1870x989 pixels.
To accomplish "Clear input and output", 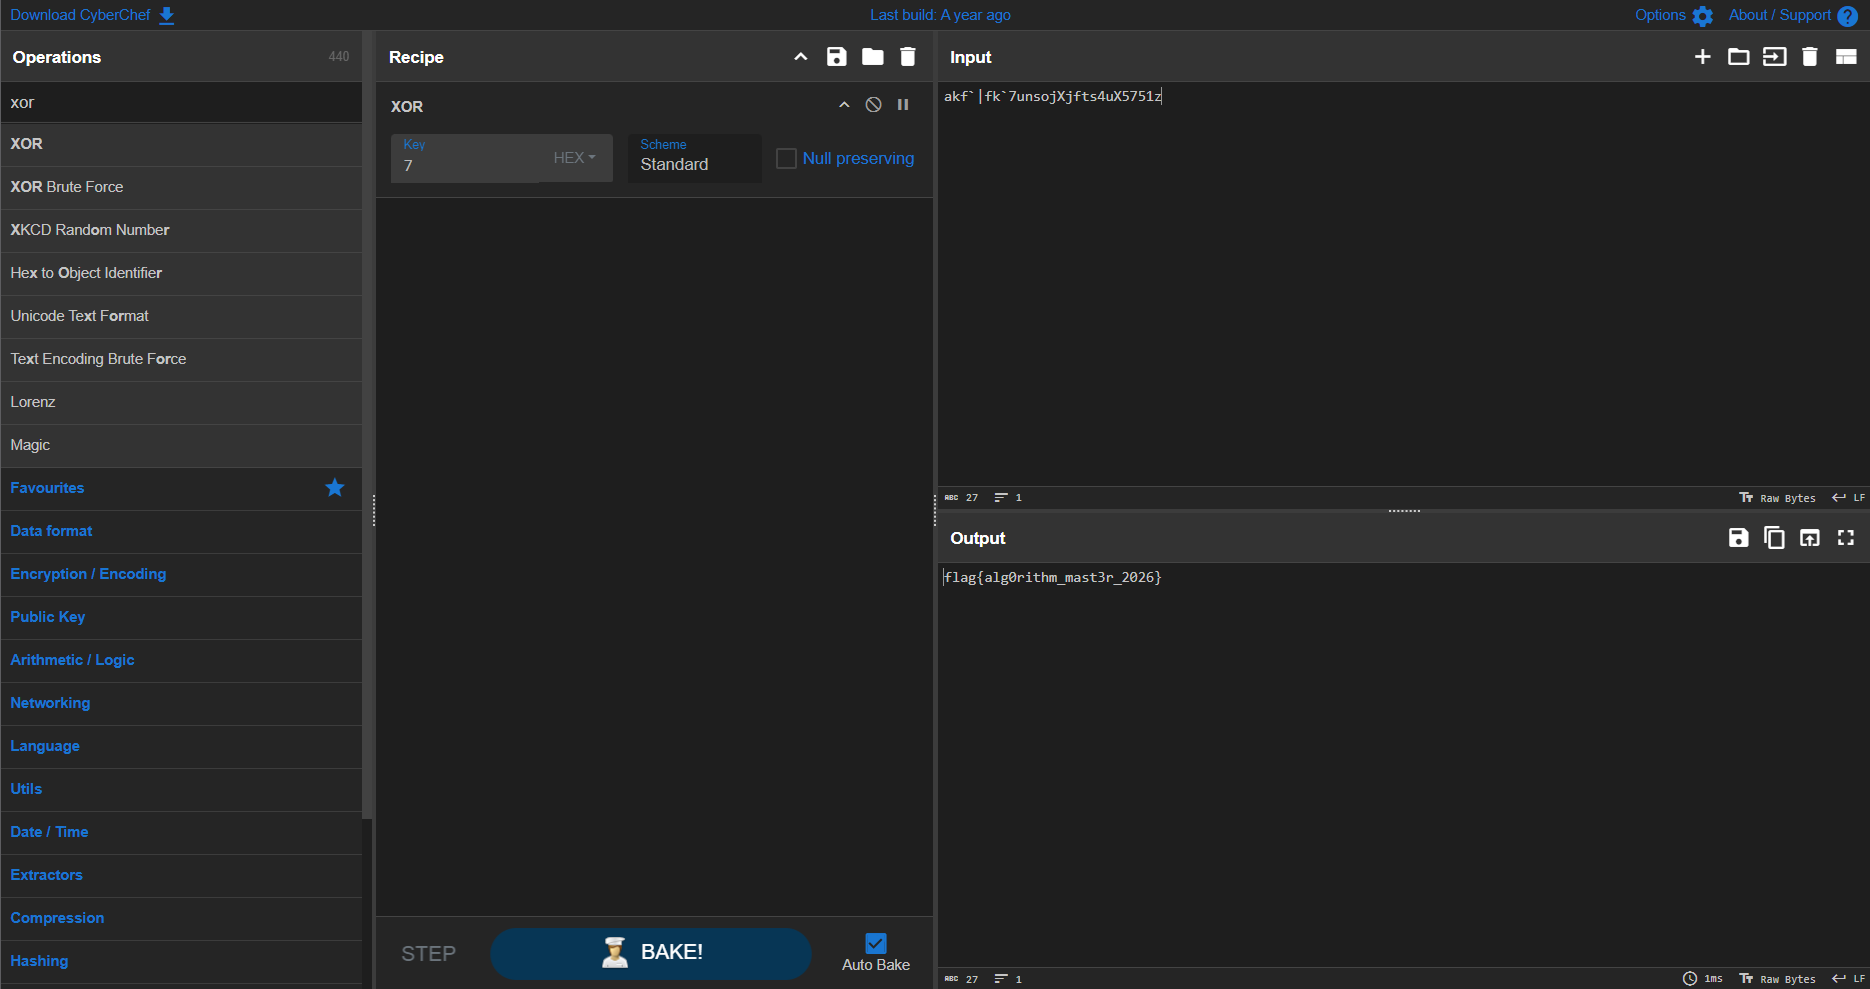I will tap(1810, 57).
